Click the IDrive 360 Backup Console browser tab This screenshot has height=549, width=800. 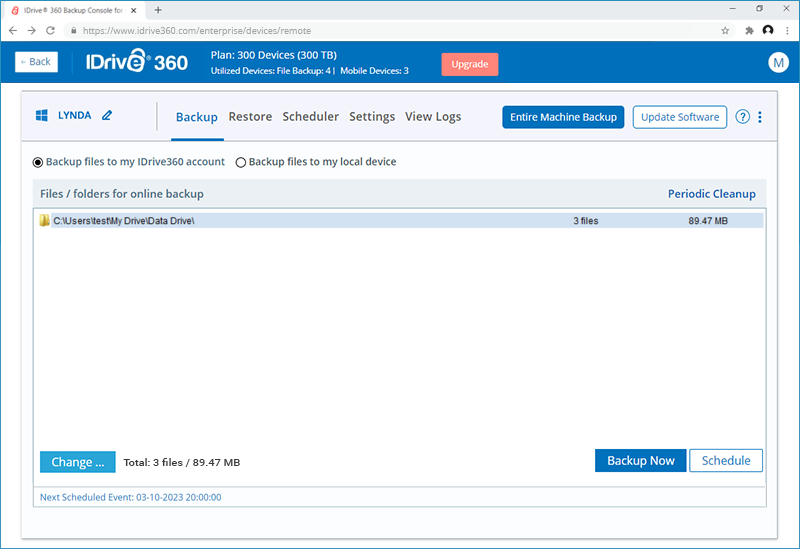click(74, 10)
